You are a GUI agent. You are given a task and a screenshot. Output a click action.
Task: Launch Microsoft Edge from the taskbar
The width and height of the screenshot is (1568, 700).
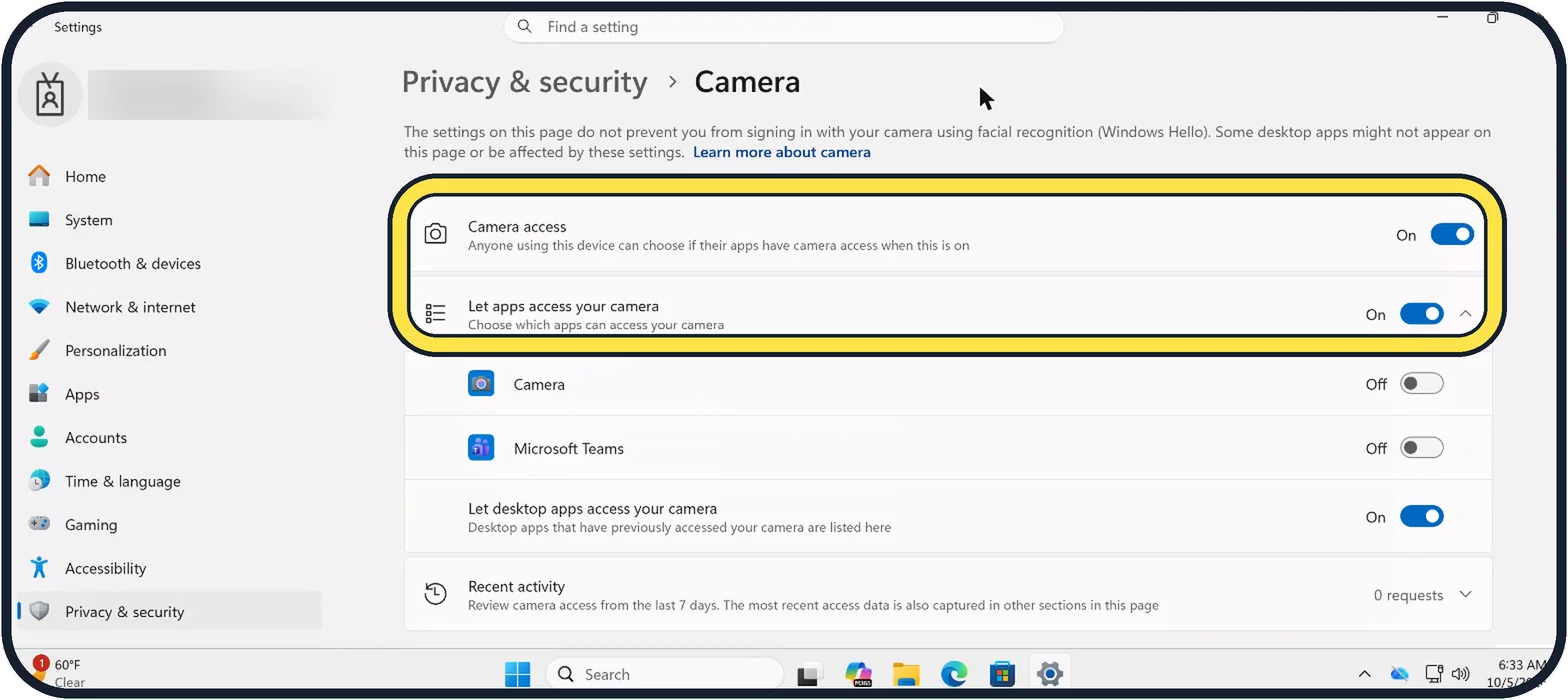click(954, 675)
